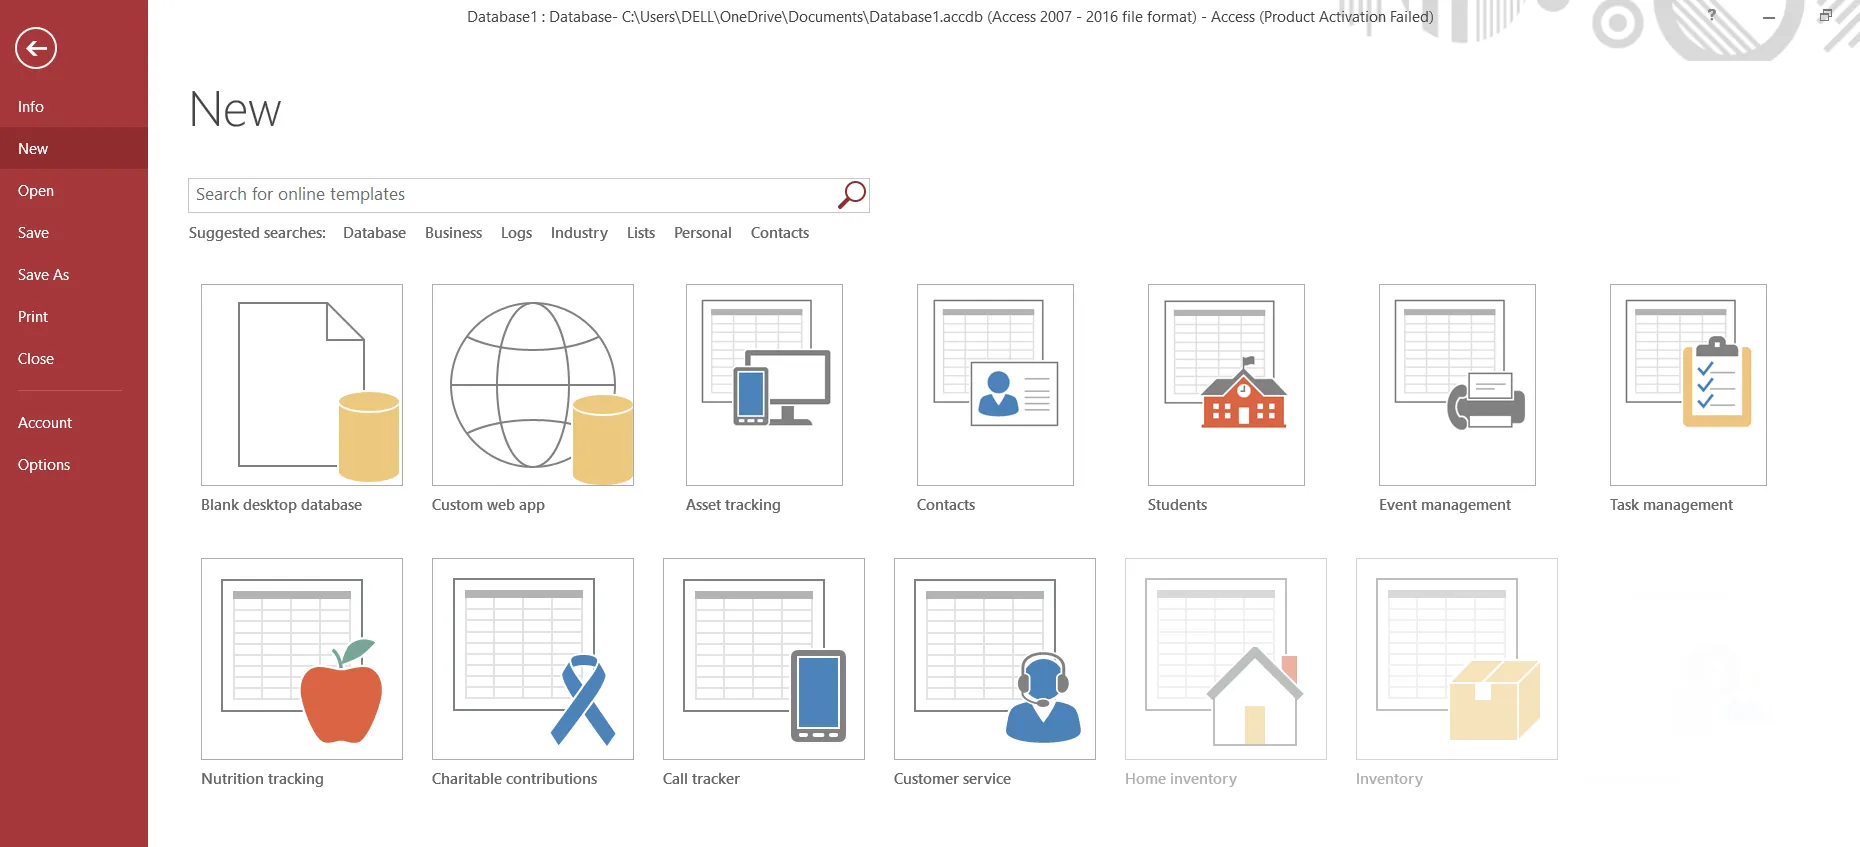1860x847 pixels.
Task: Choose the Custom web app template
Action: [532, 385]
